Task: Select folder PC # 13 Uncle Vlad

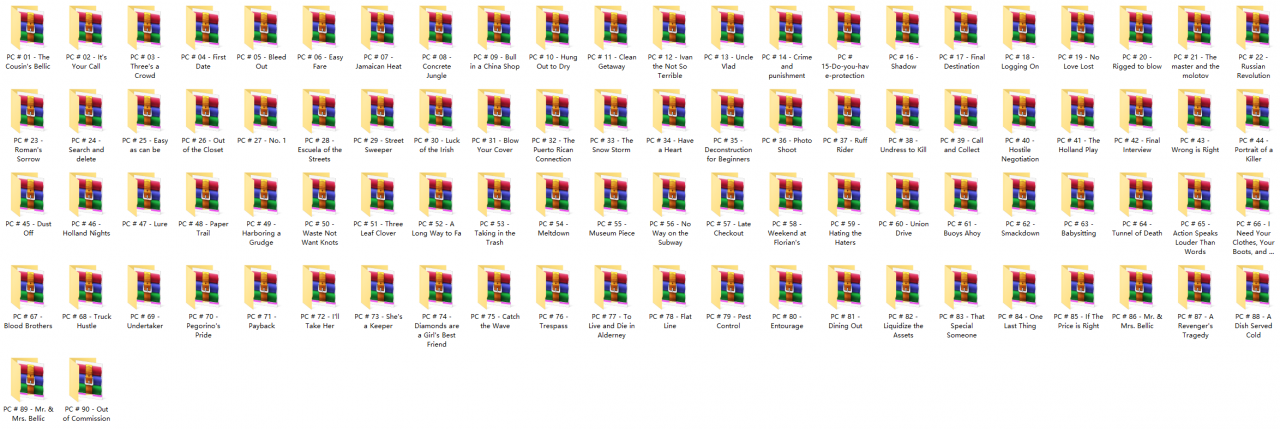Action: [x=729, y=27]
